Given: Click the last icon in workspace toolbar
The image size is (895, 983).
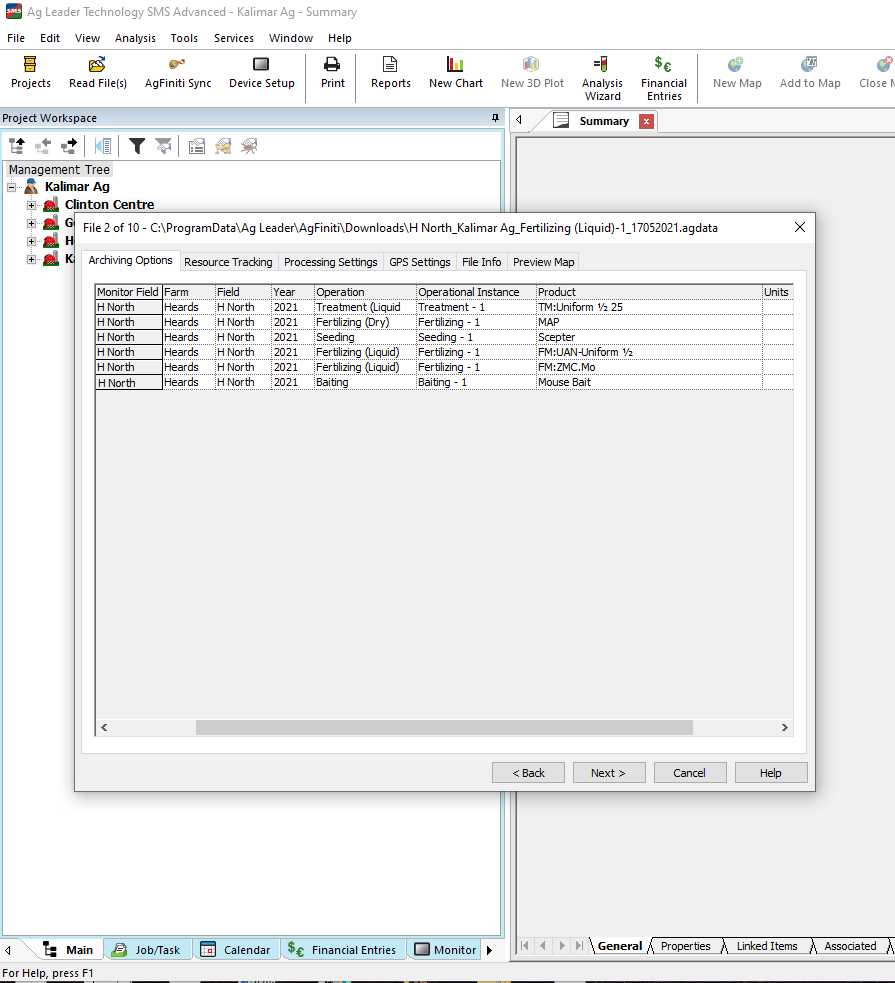Looking at the screenshot, I should (249, 146).
